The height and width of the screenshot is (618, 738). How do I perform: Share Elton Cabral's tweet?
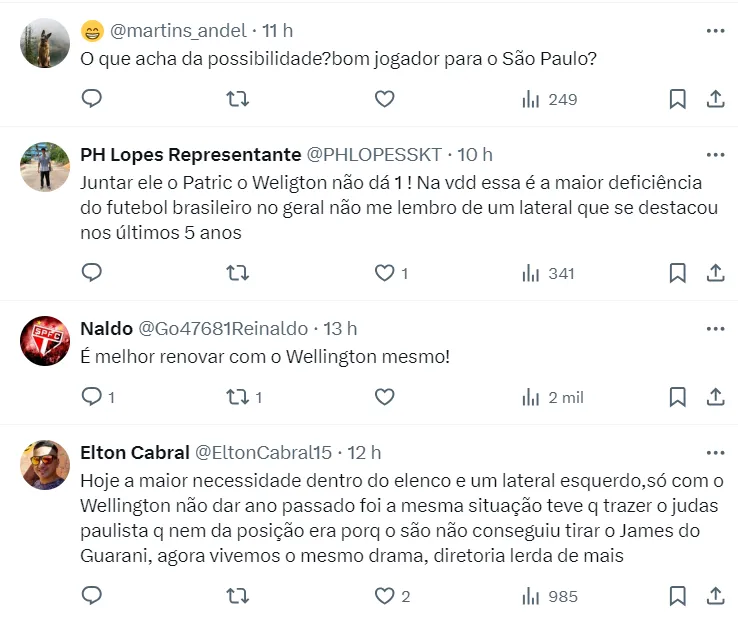(716, 596)
